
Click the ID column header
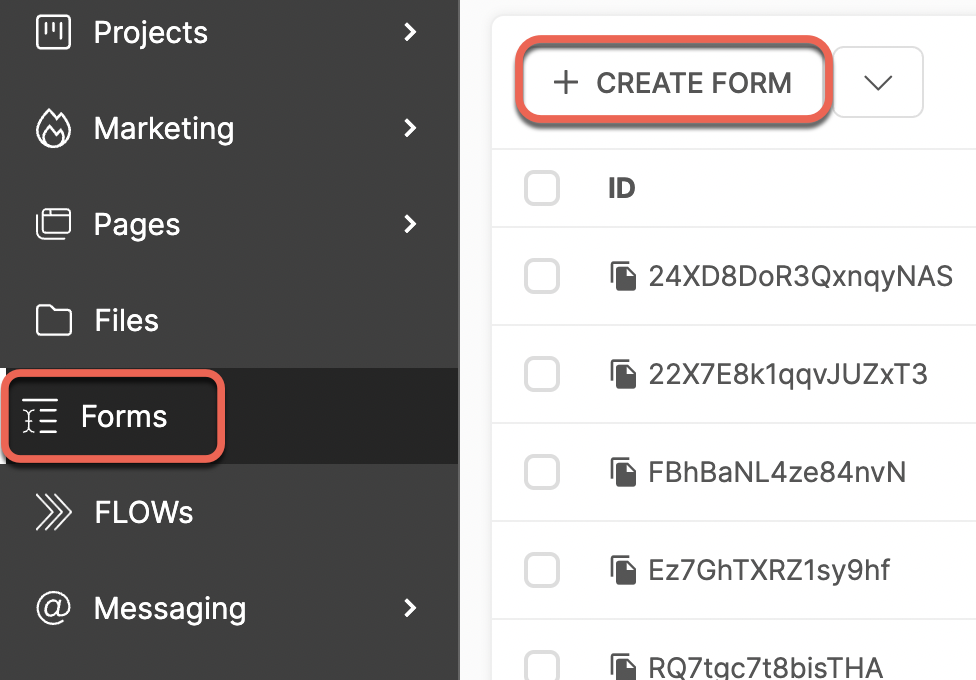click(621, 188)
